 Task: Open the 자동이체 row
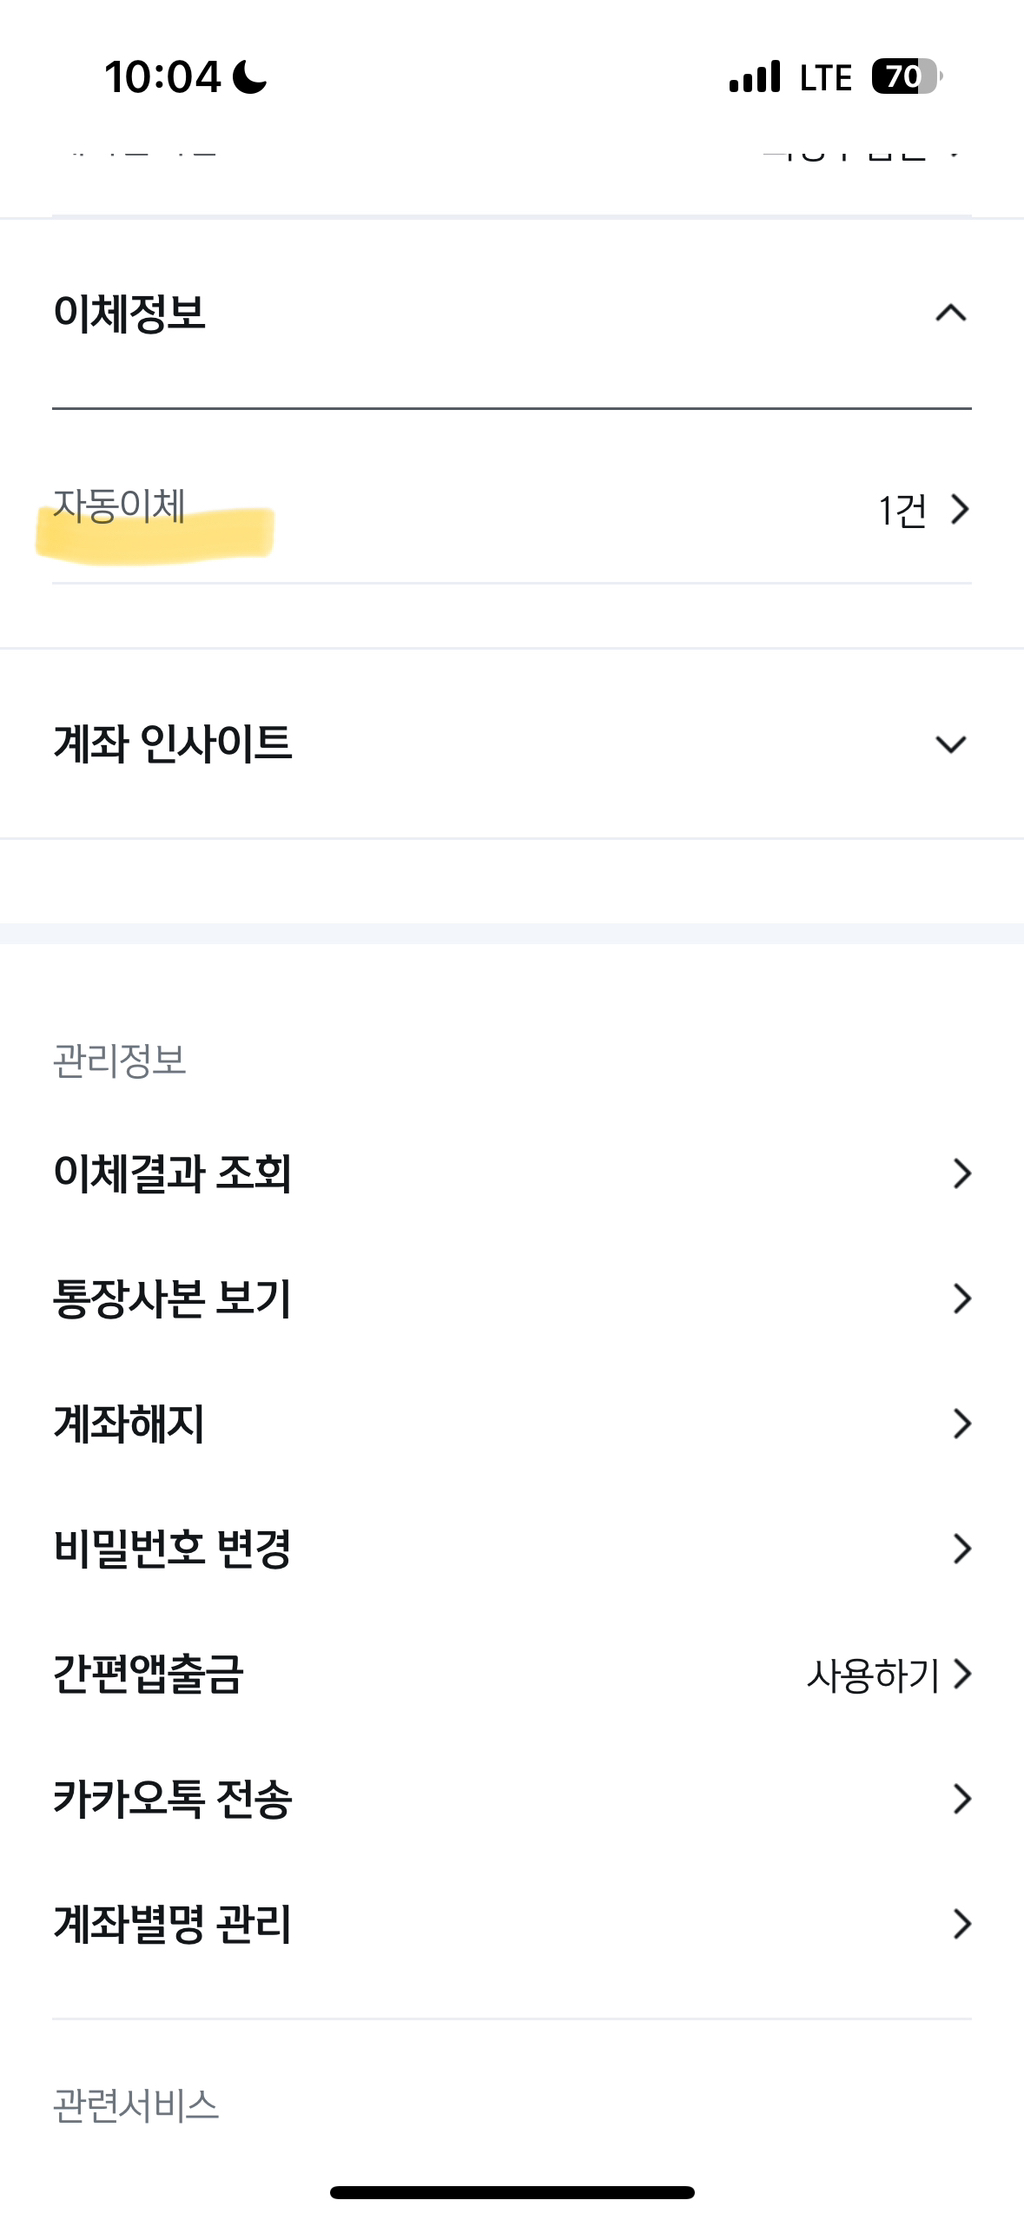[120, 508]
